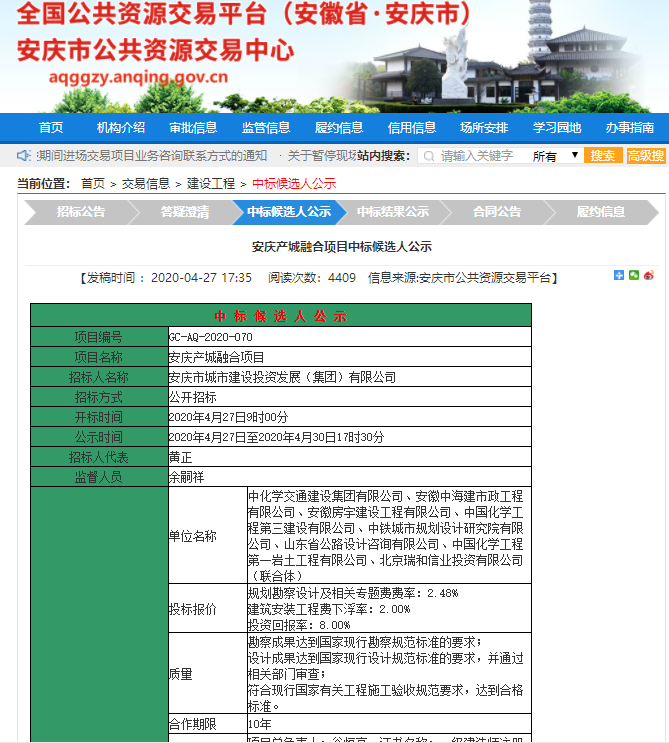The height and width of the screenshot is (743, 669).
Task: Click the project number GC-AQ-2020-070
Action: click(211, 337)
